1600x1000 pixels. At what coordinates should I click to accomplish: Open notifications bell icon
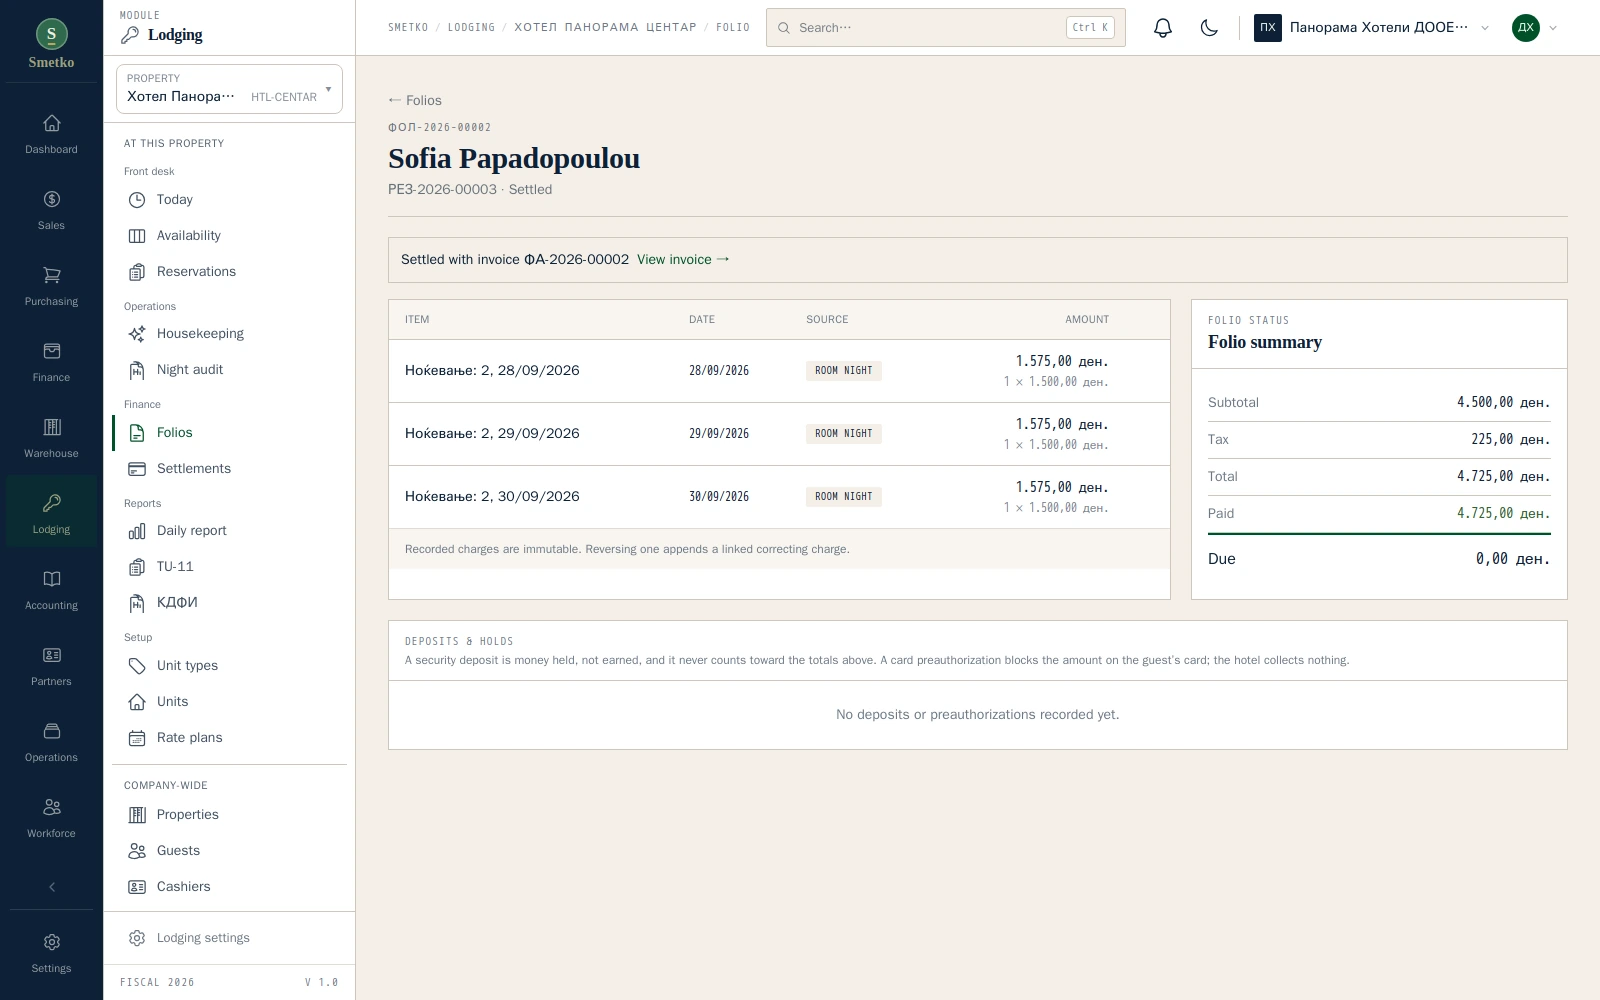pos(1162,28)
